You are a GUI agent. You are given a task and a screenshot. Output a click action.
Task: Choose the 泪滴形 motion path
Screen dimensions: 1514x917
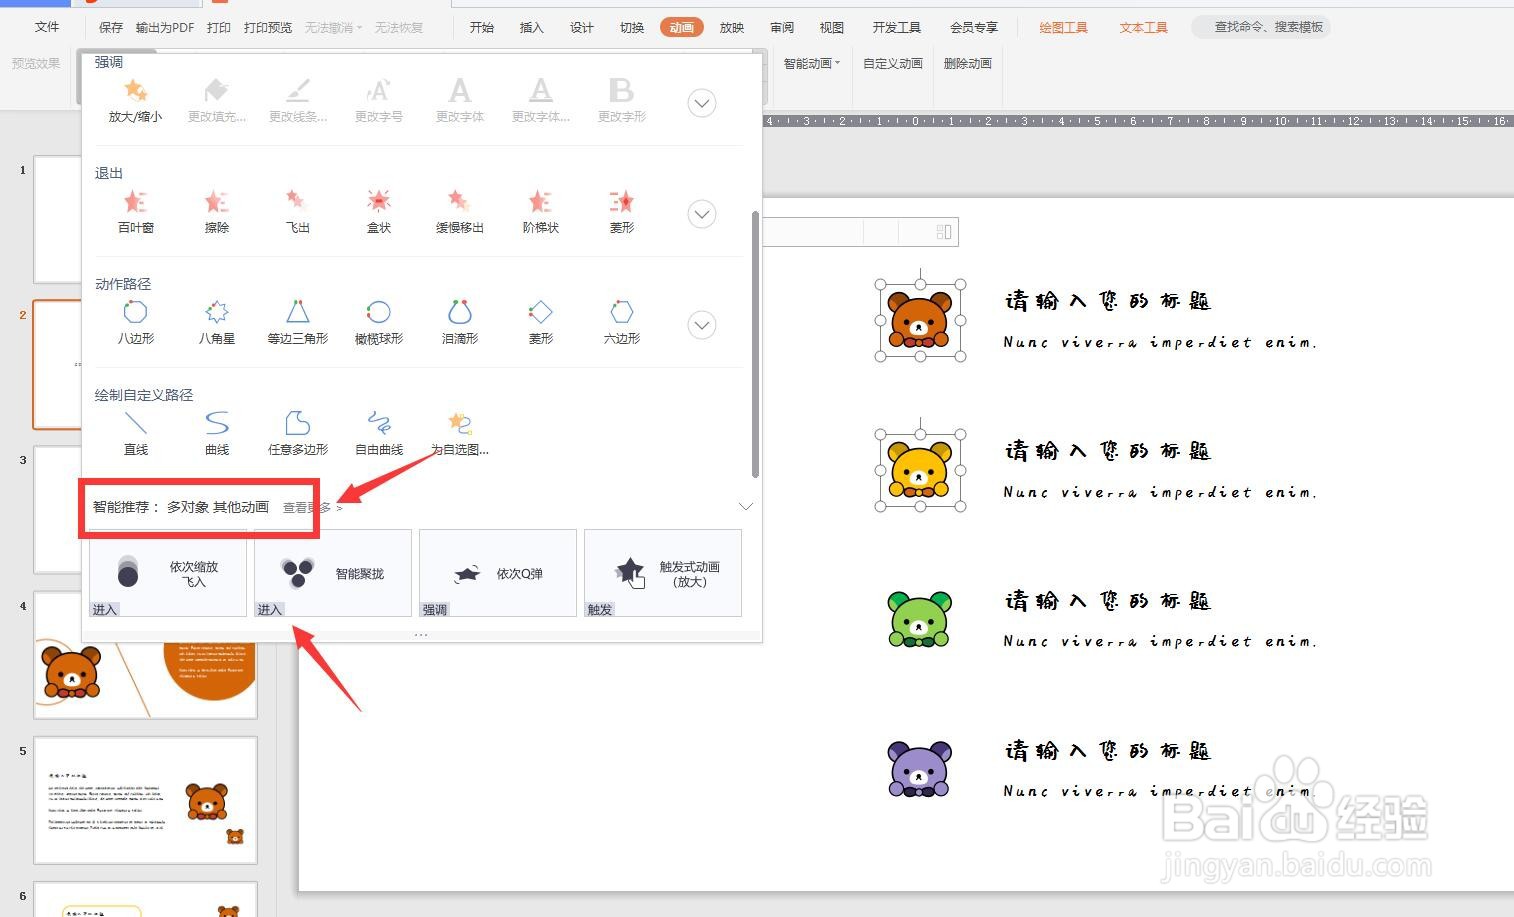(x=460, y=323)
